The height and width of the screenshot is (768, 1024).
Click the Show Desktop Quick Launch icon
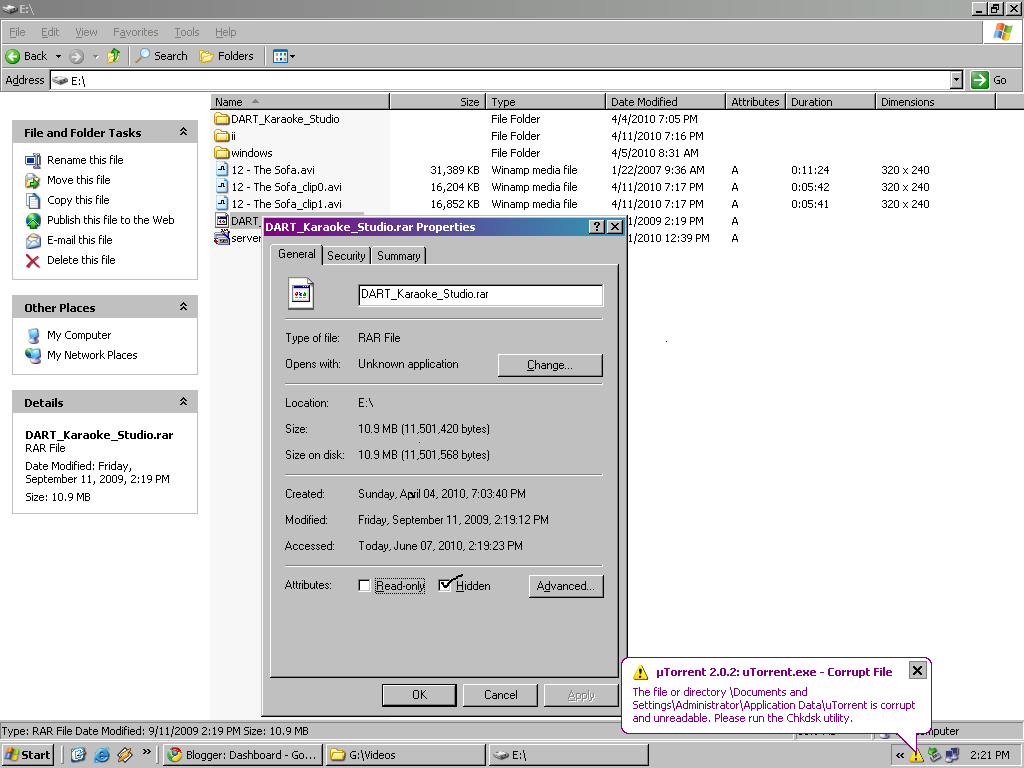click(78, 755)
